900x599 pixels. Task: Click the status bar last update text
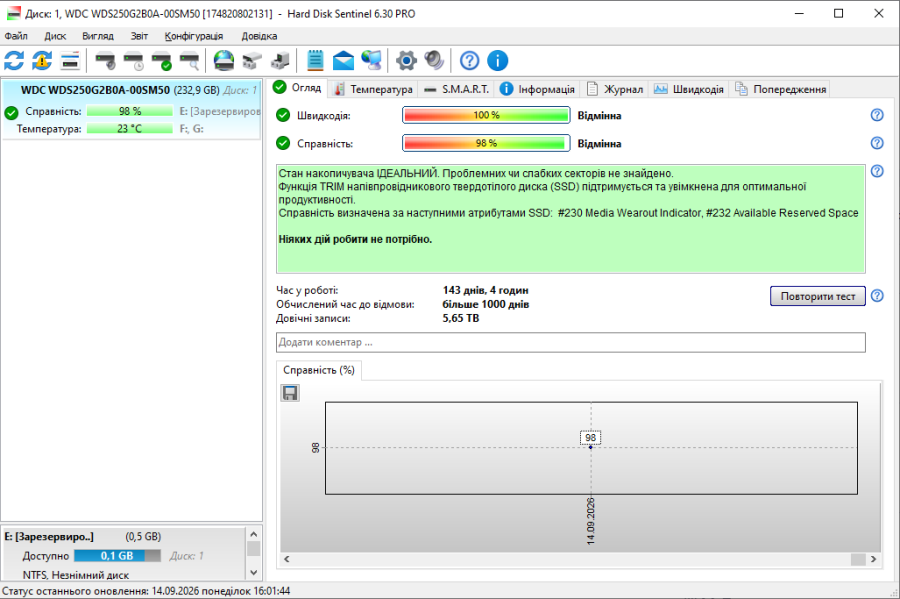pos(146,591)
